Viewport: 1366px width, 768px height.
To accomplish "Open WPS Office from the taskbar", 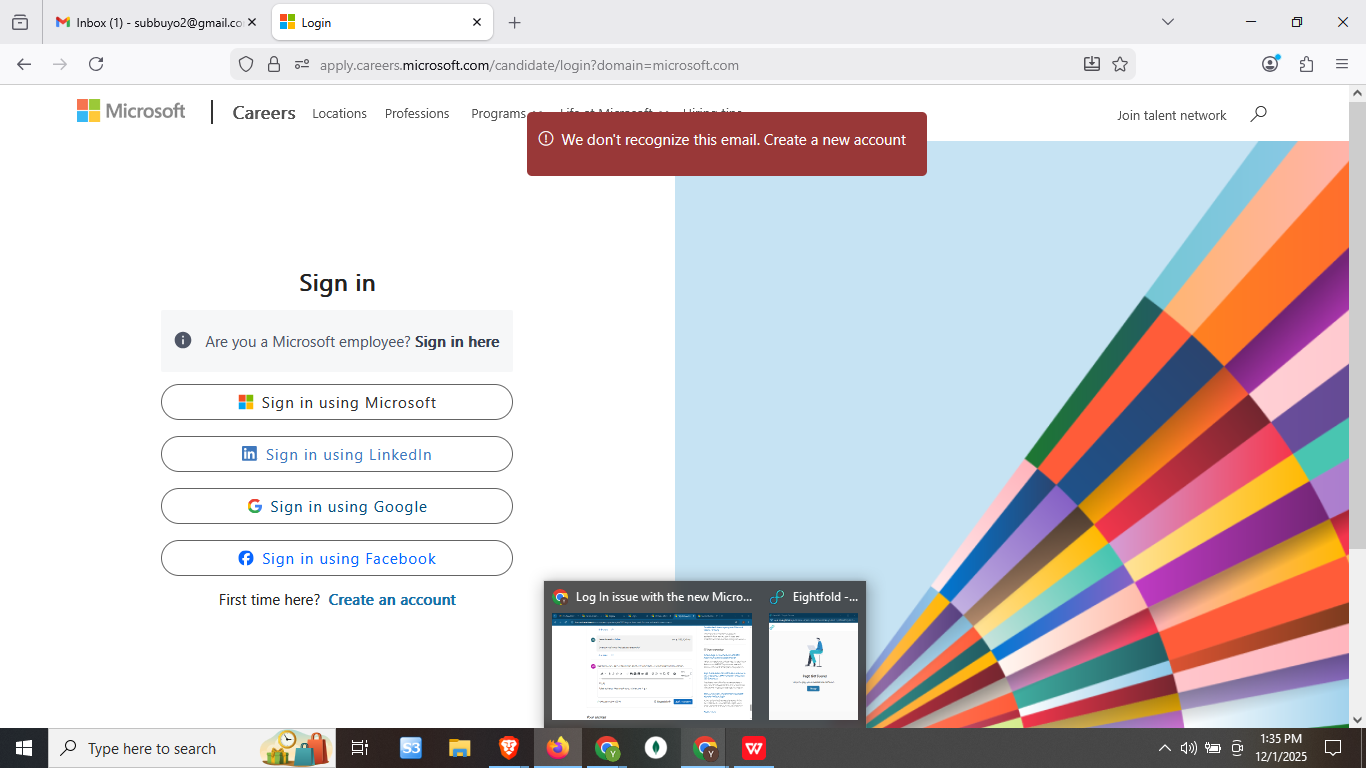I will (753, 747).
